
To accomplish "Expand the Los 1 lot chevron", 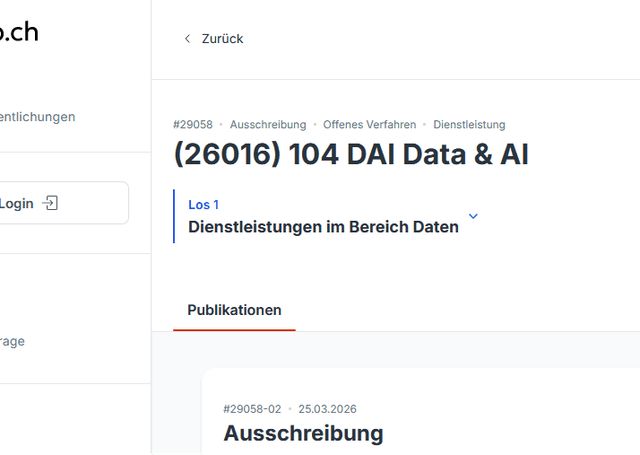I will [x=473, y=216].
